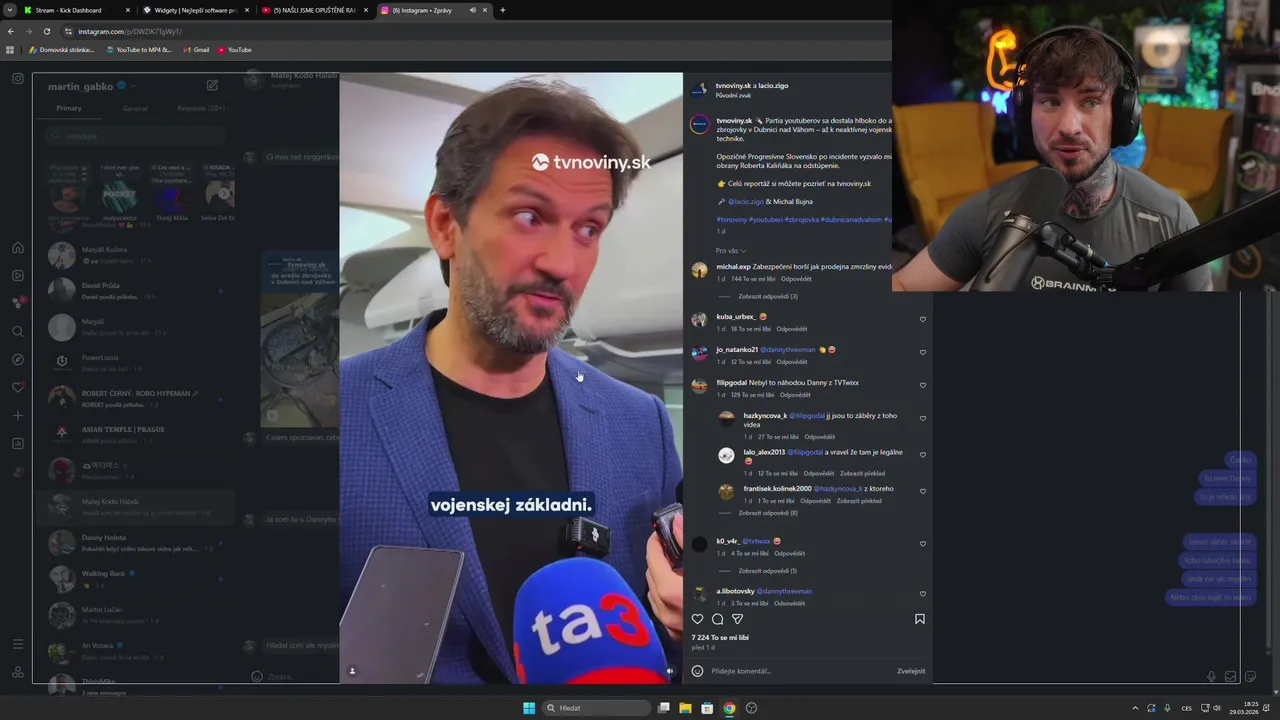Focus the Přidejte komentář input field
Screen dimensions: 1280x720
(x=800, y=671)
